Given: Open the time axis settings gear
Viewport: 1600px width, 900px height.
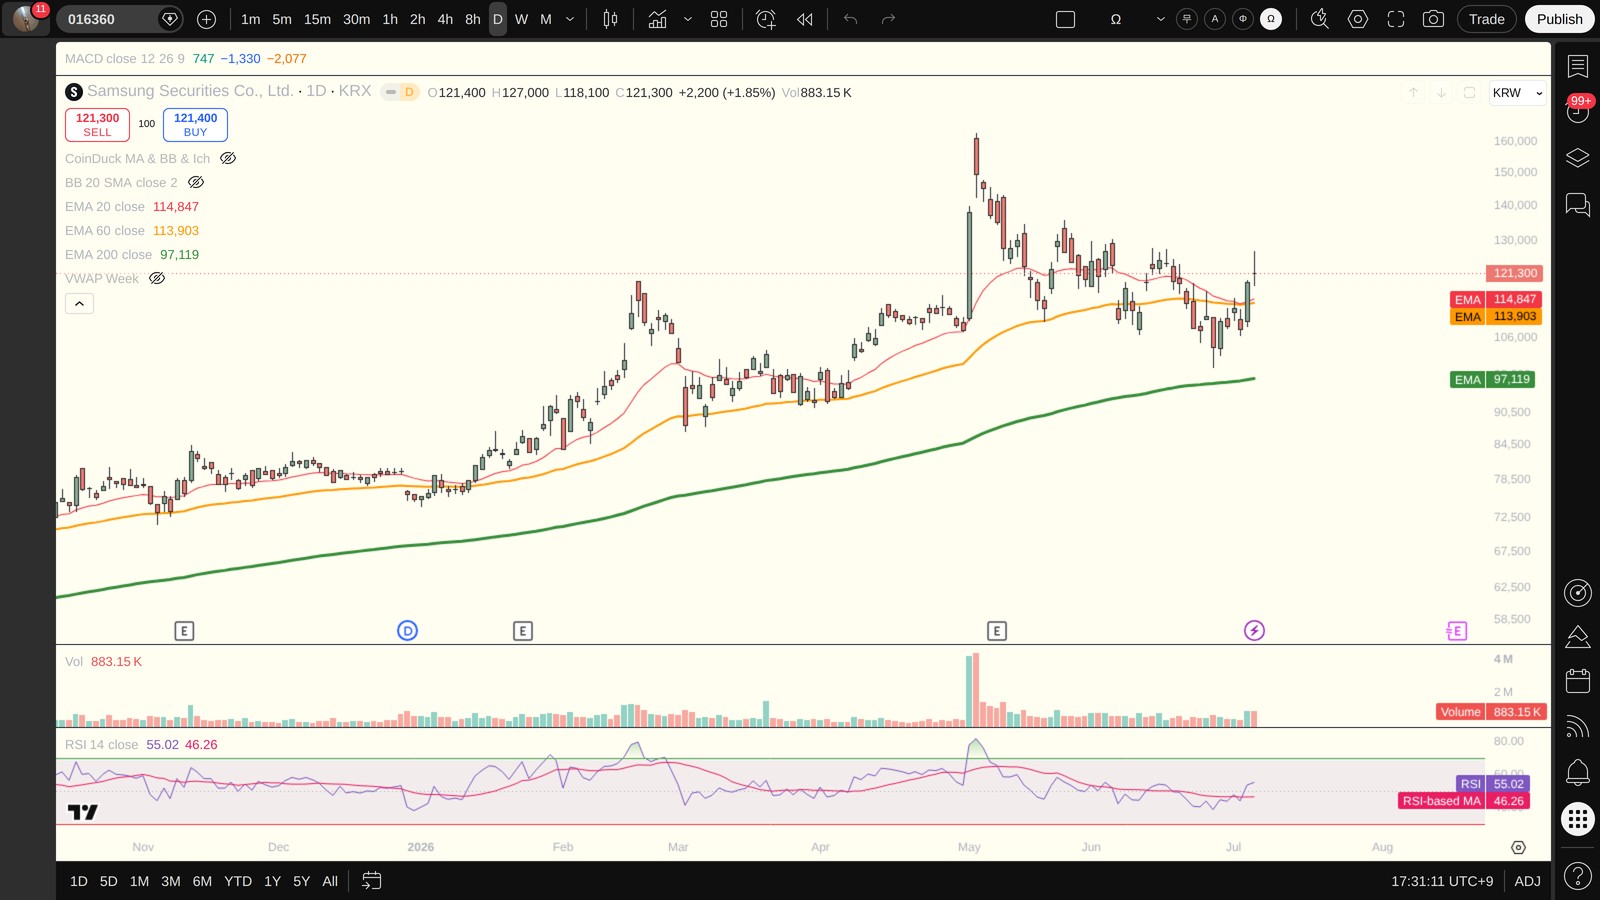Looking at the screenshot, I should (x=1518, y=847).
